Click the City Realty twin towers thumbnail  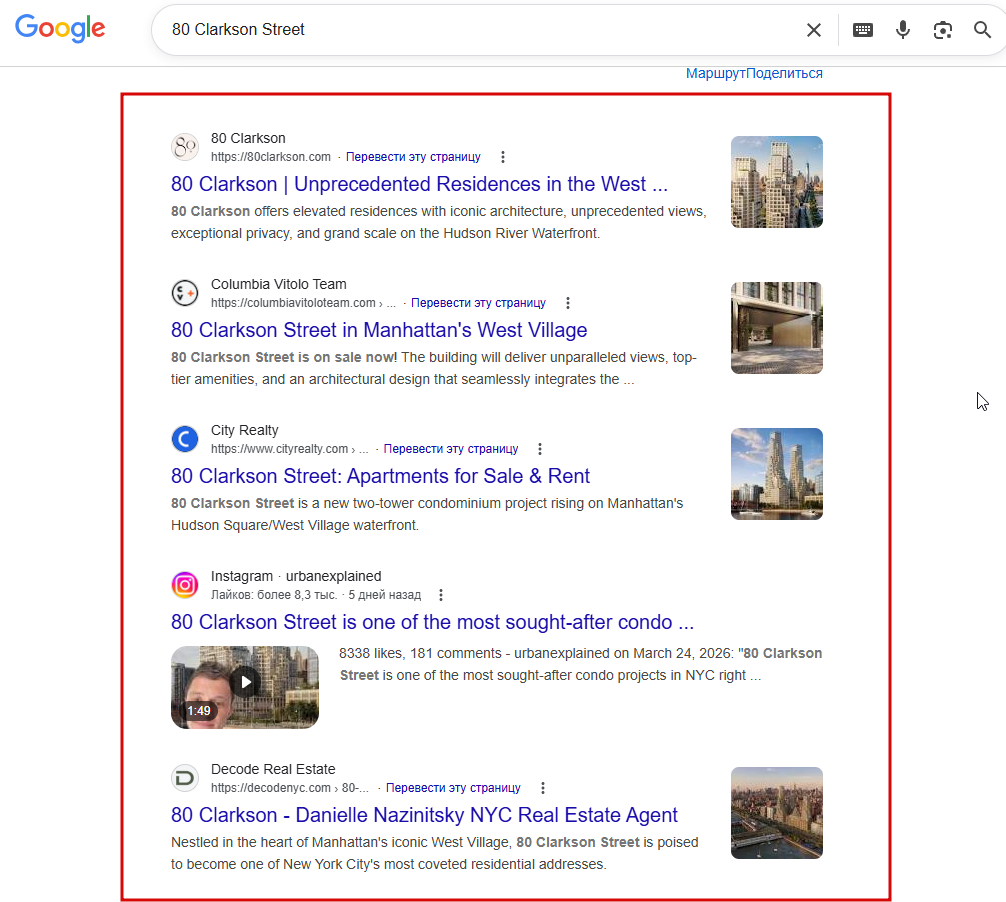[x=776, y=473]
